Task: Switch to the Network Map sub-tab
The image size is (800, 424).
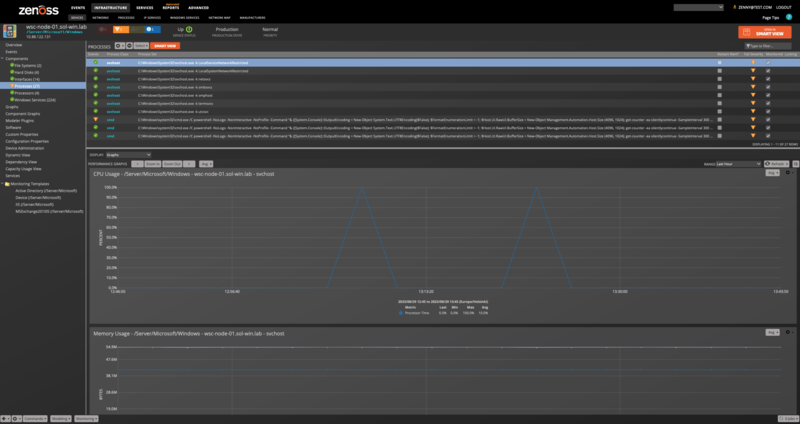Action: tap(219, 17)
